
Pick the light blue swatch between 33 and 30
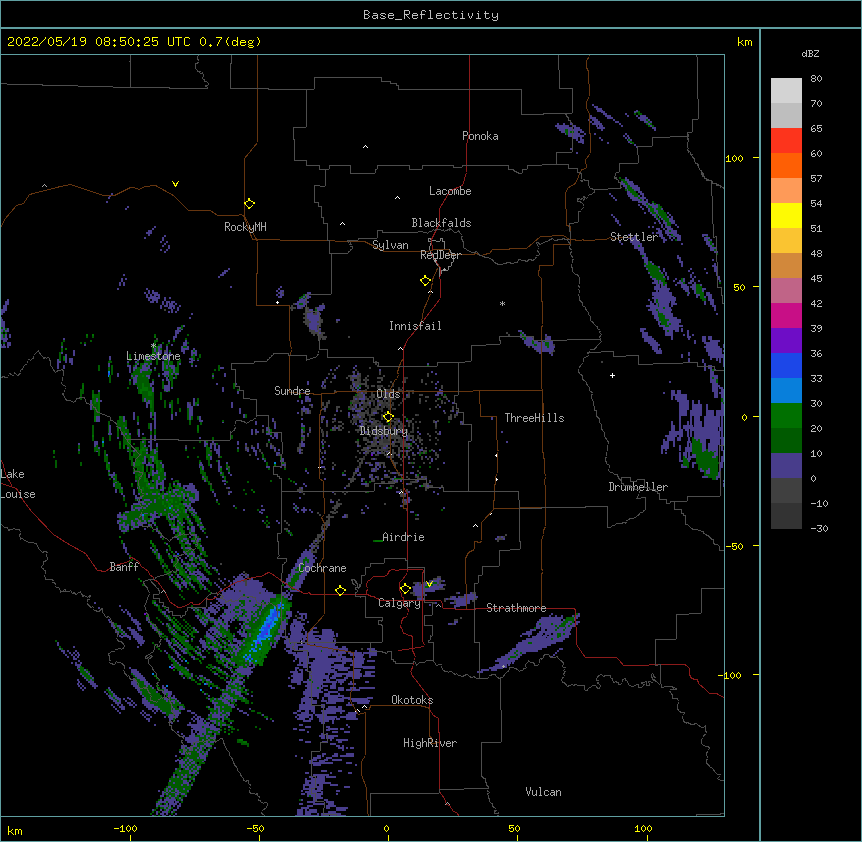(x=786, y=390)
